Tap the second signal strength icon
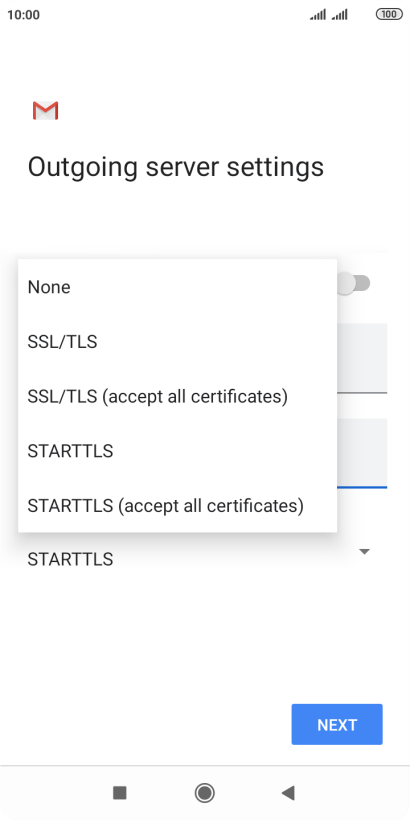 [x=339, y=15]
